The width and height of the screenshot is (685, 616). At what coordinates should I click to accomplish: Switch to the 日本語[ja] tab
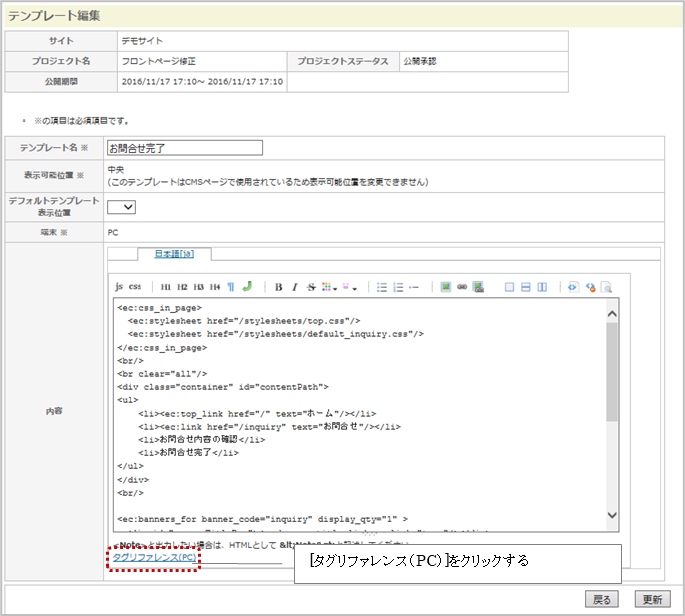[x=166, y=254]
